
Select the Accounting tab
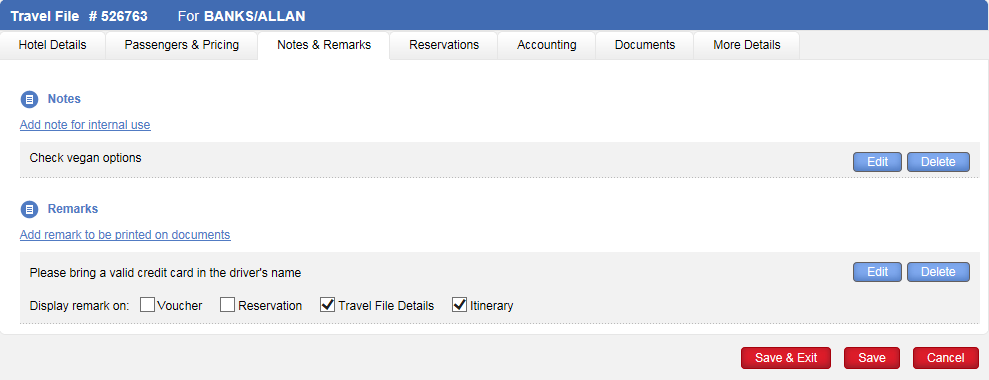coord(547,45)
